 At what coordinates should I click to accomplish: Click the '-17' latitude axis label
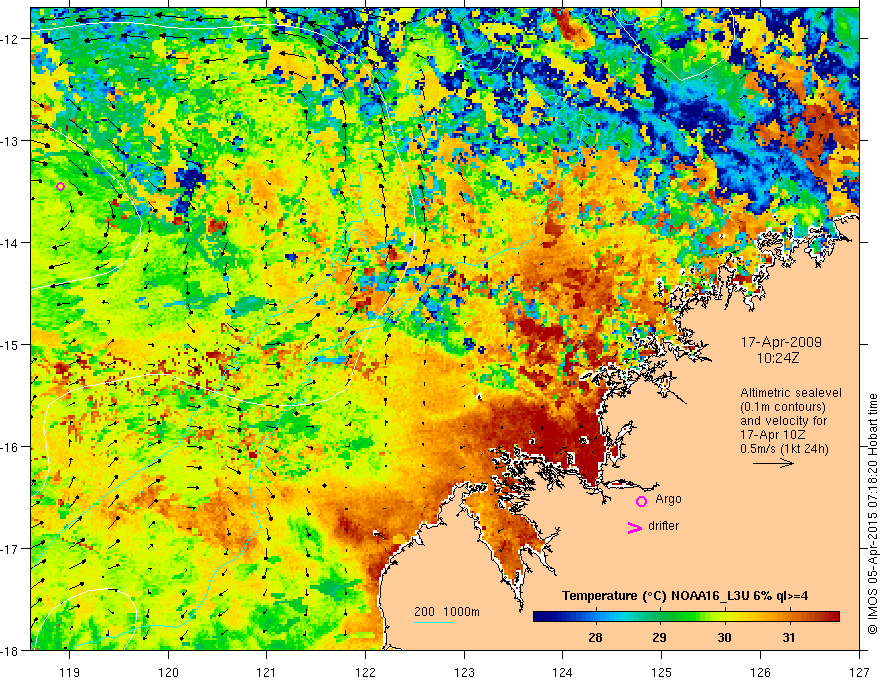tap(11, 549)
